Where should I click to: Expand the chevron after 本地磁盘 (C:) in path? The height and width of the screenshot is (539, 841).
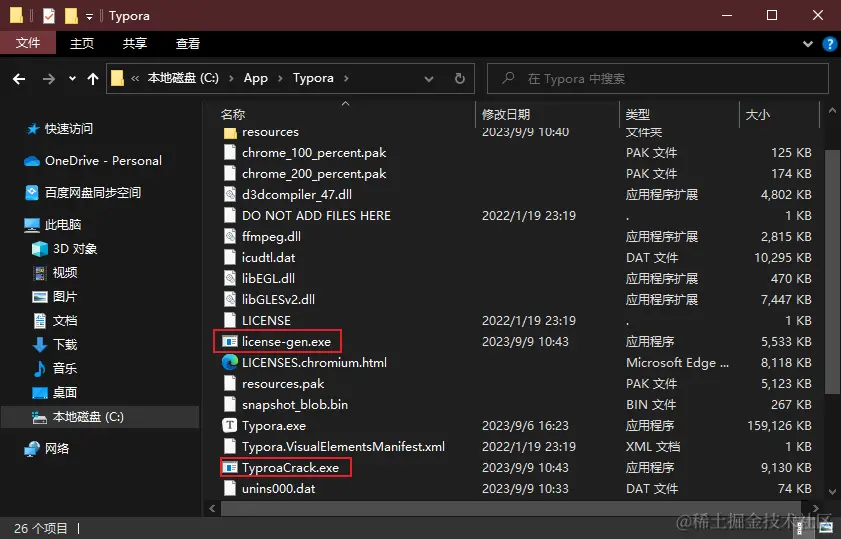click(231, 78)
